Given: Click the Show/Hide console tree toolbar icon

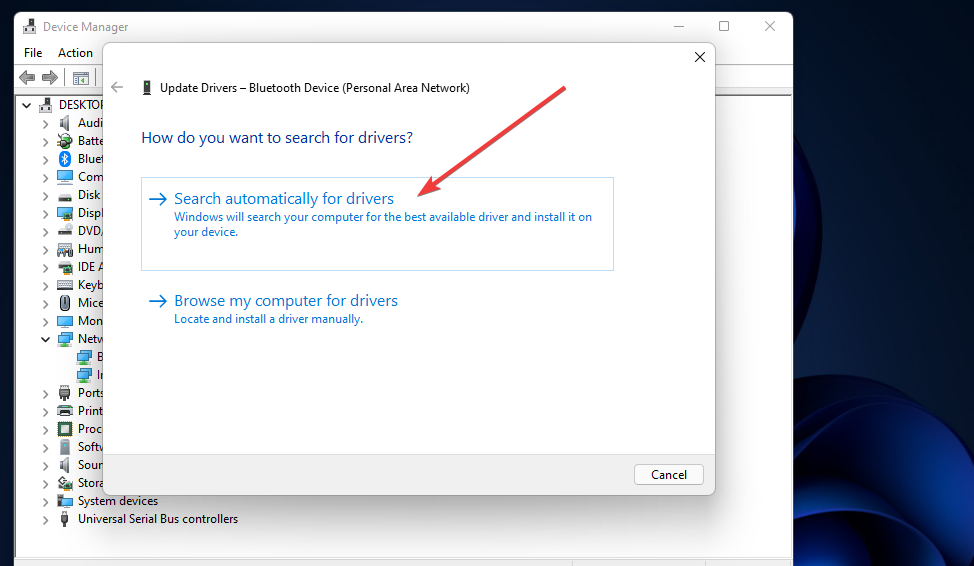Looking at the screenshot, I should (x=81, y=78).
